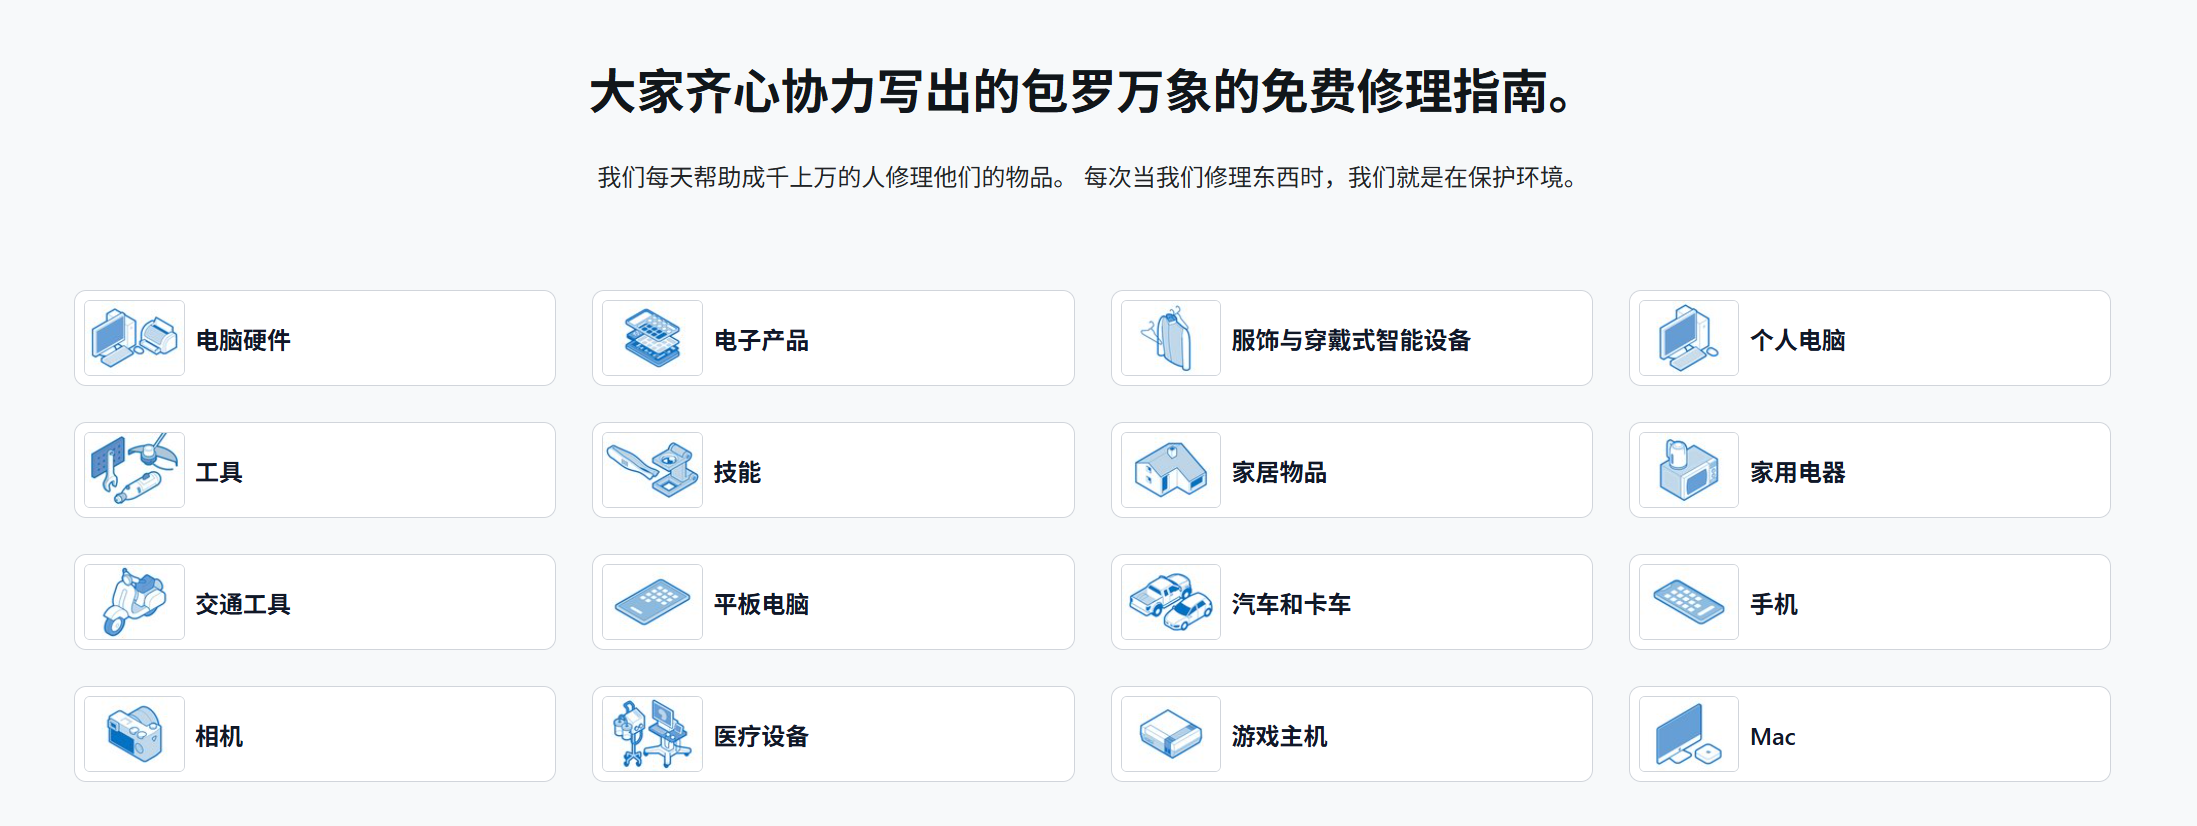Click the 个人电脑 desktop PC icon
This screenshot has height=826, width=2197.
[1689, 338]
